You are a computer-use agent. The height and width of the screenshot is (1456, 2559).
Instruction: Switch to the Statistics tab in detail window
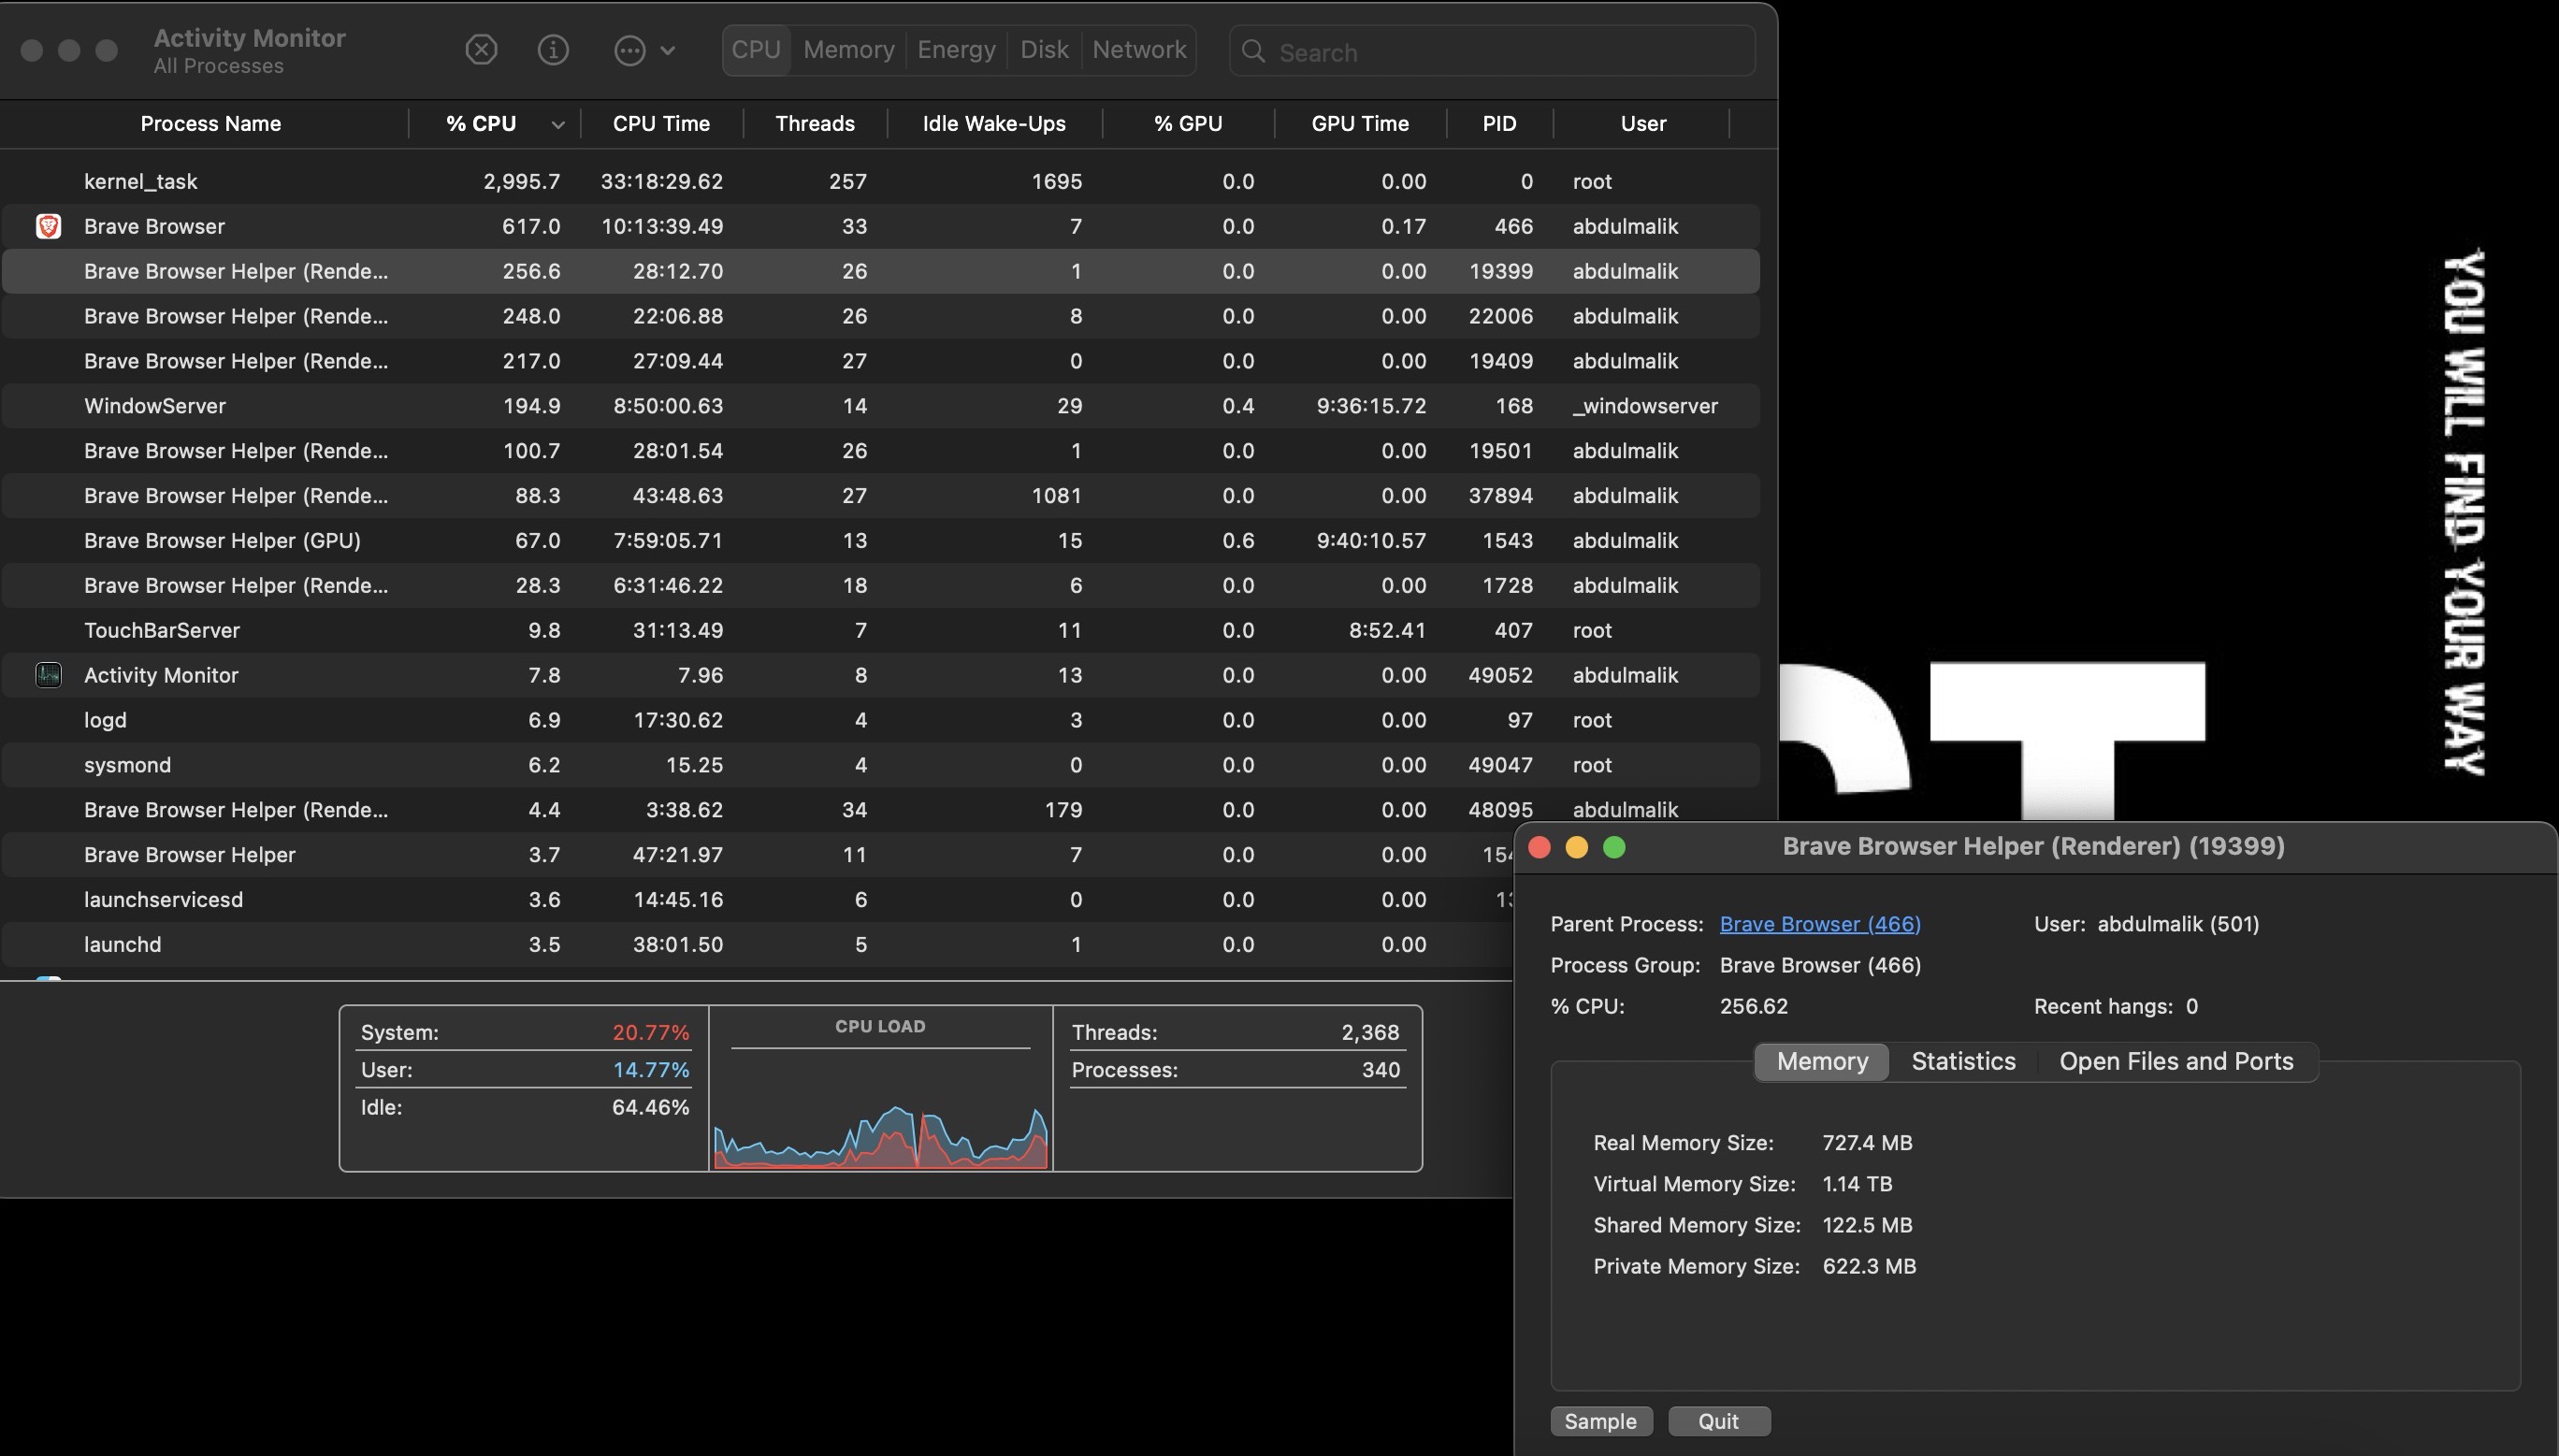click(x=1962, y=1061)
